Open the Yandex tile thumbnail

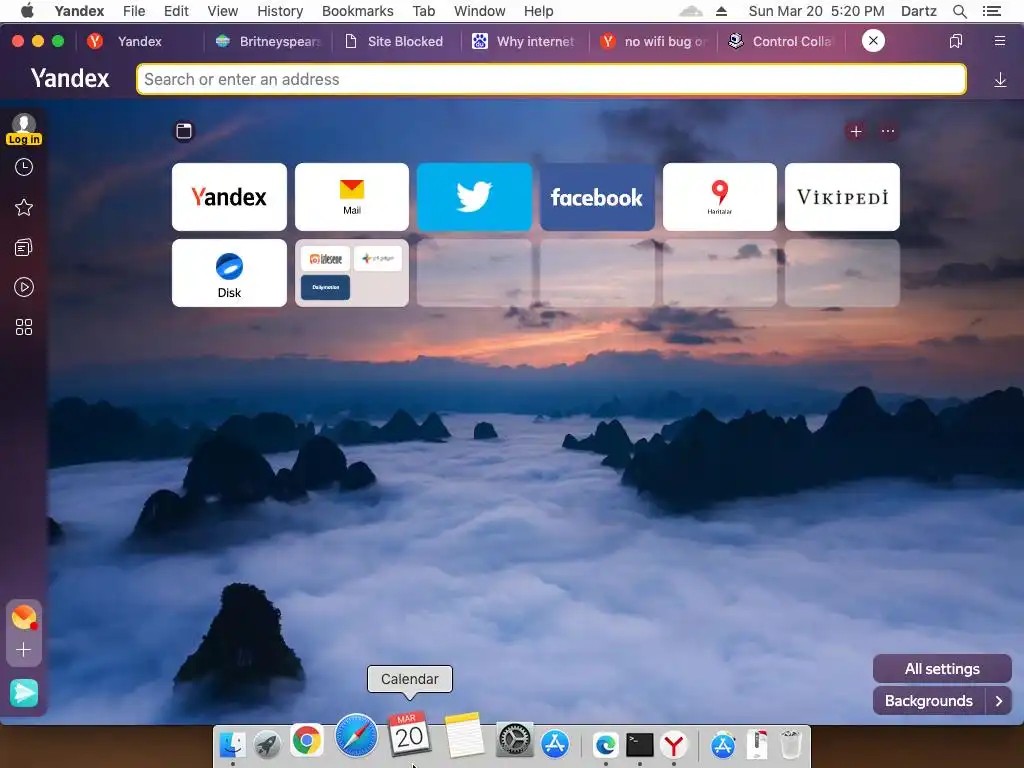229,197
